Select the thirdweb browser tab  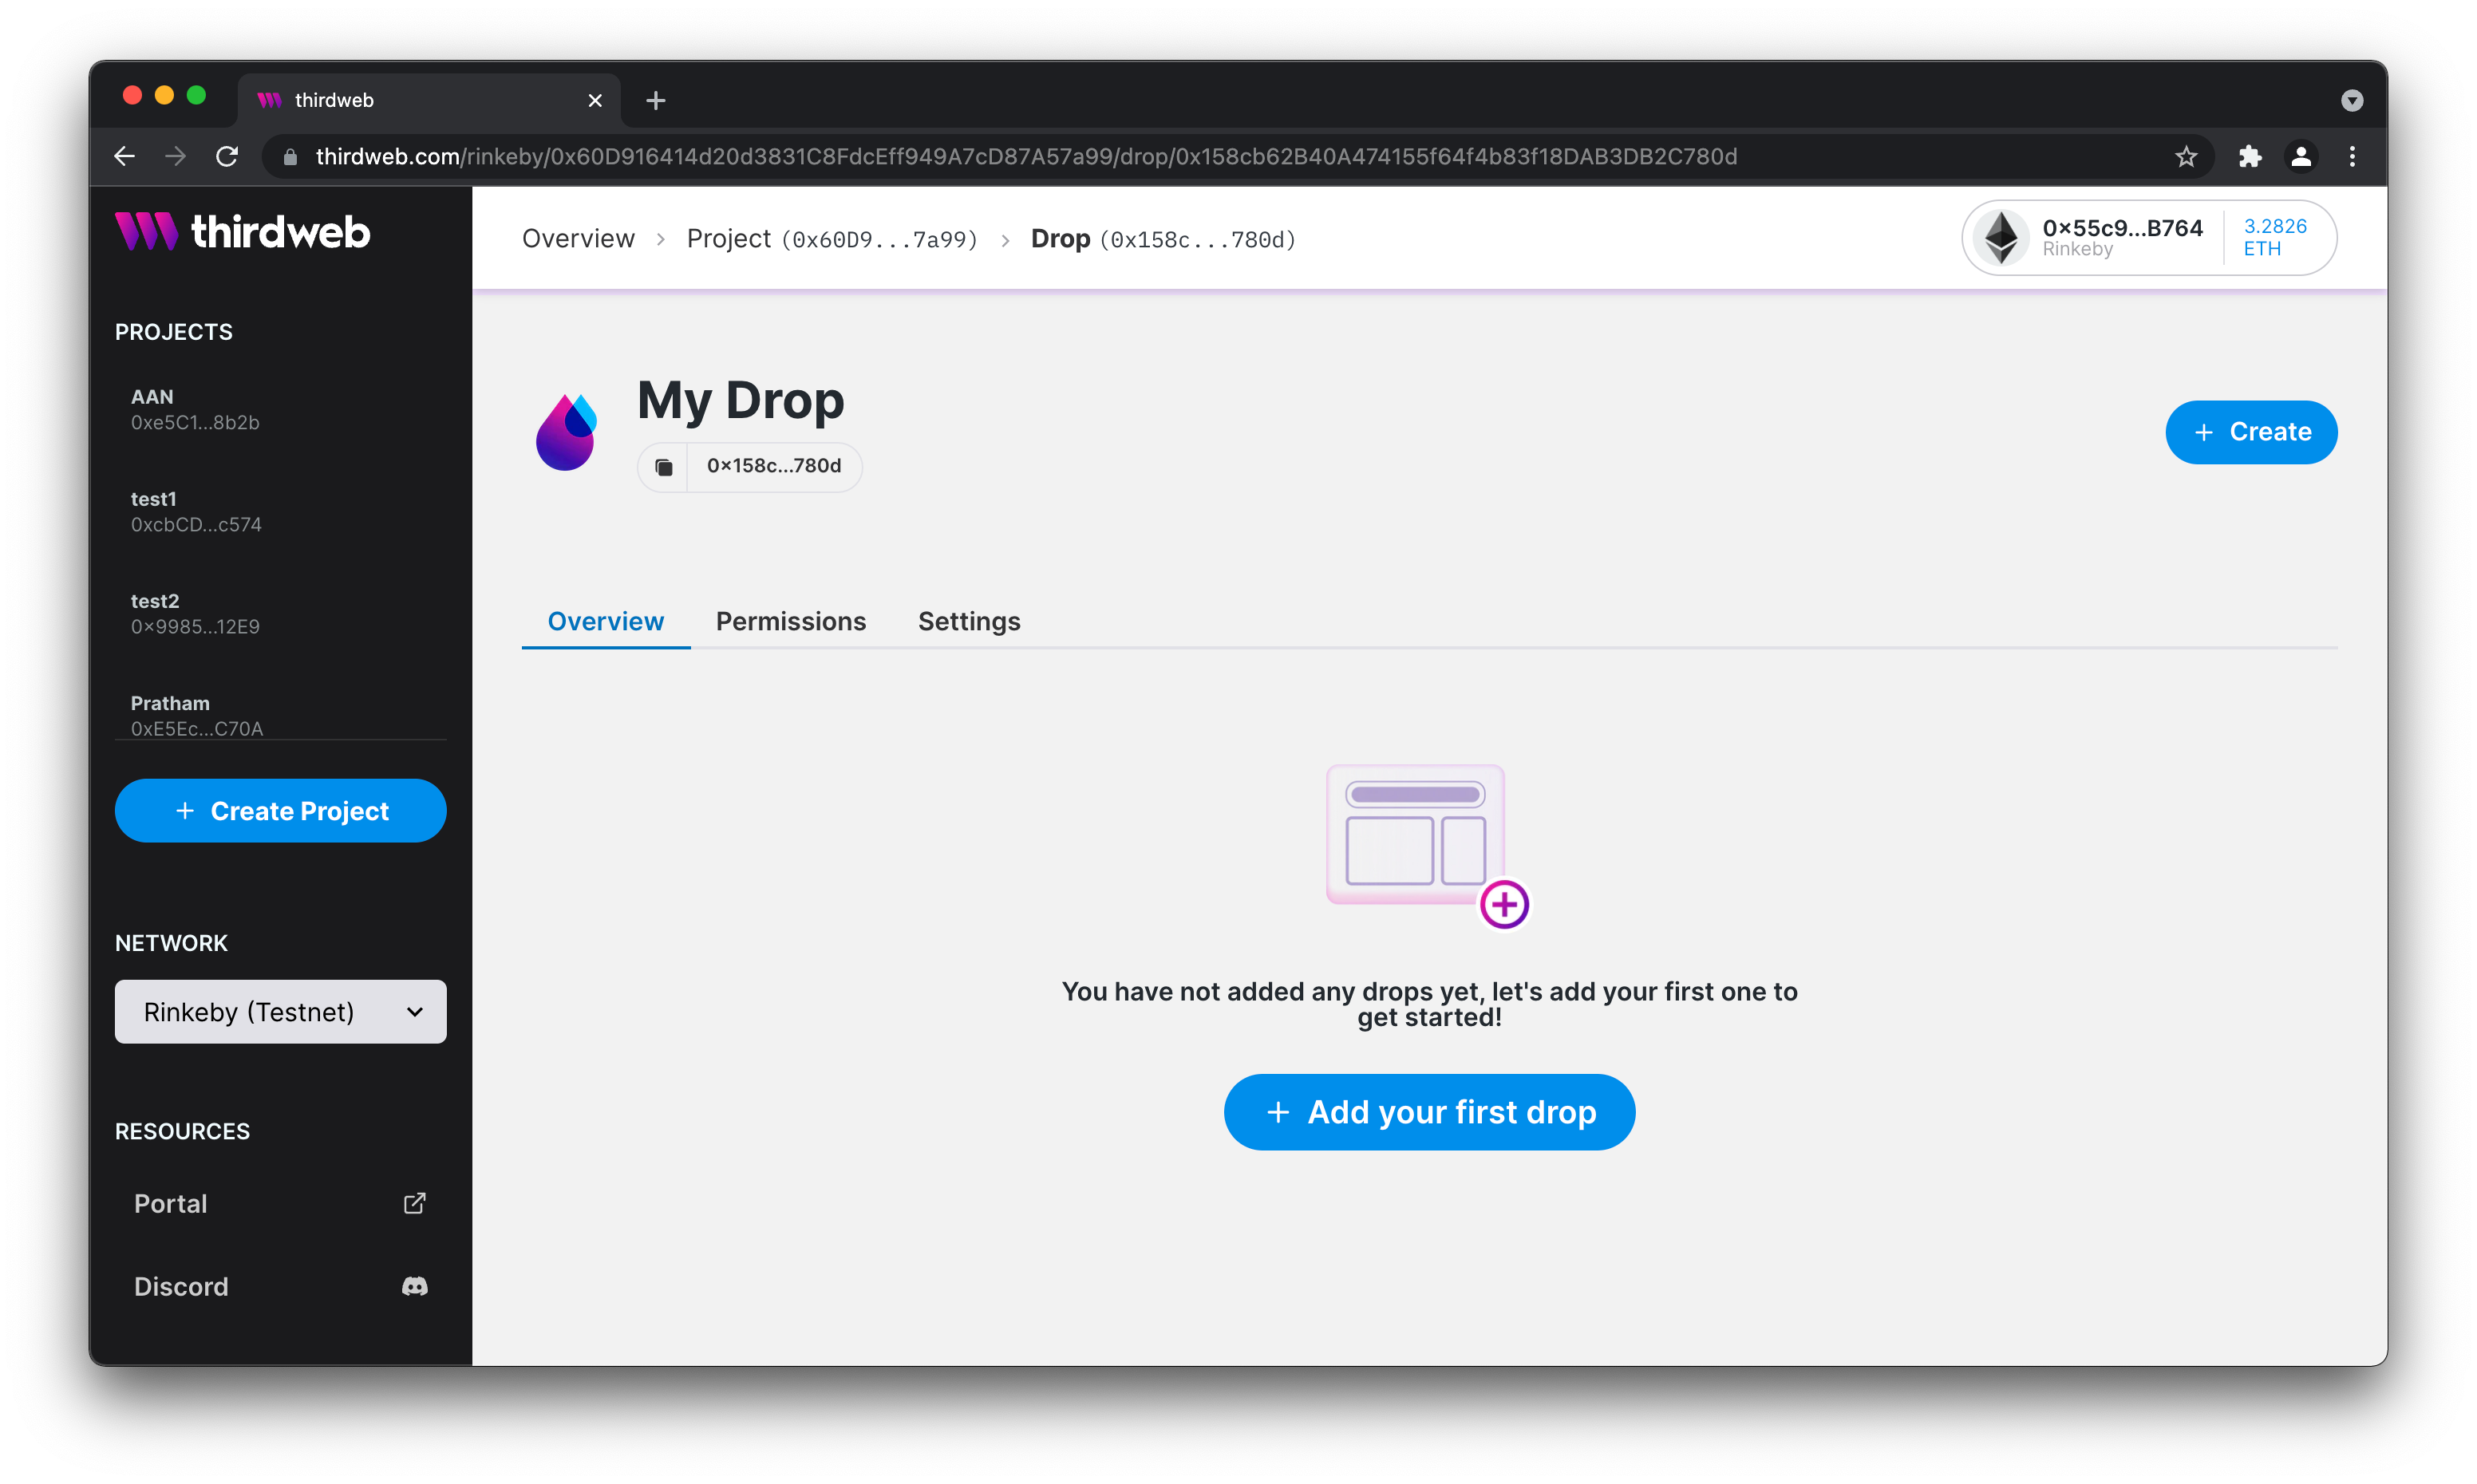coord(429,100)
